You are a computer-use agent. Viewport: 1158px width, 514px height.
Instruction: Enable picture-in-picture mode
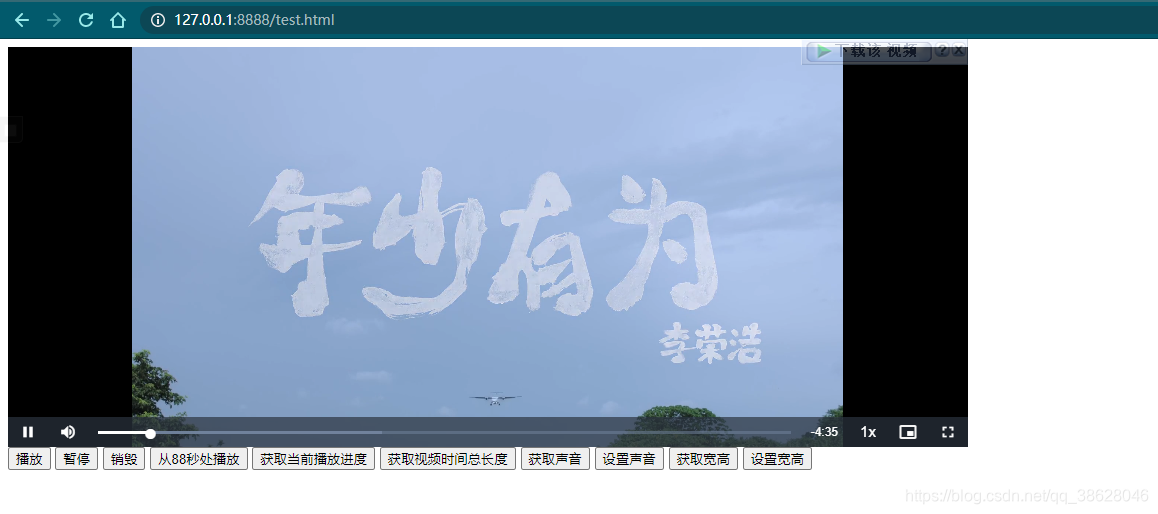click(908, 433)
